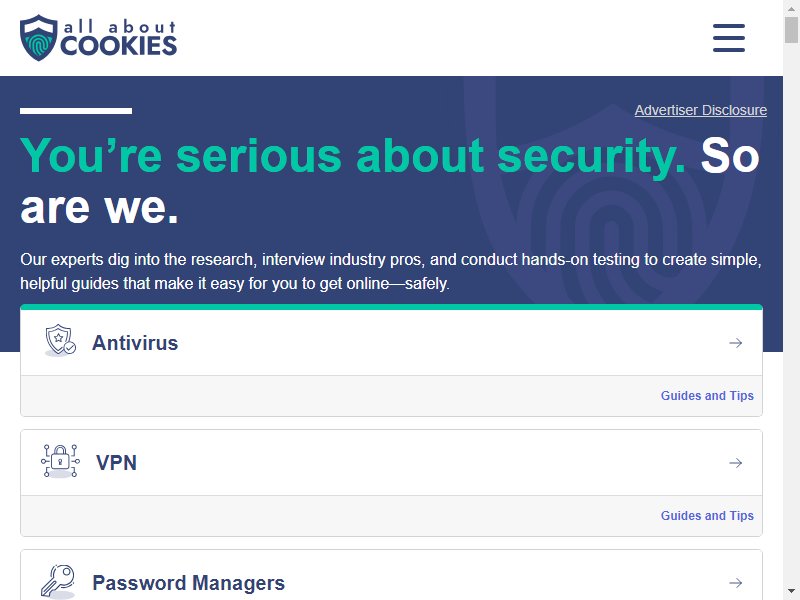Open Guides and Tips under Antivirus
The image size is (800, 600).
coord(707,395)
